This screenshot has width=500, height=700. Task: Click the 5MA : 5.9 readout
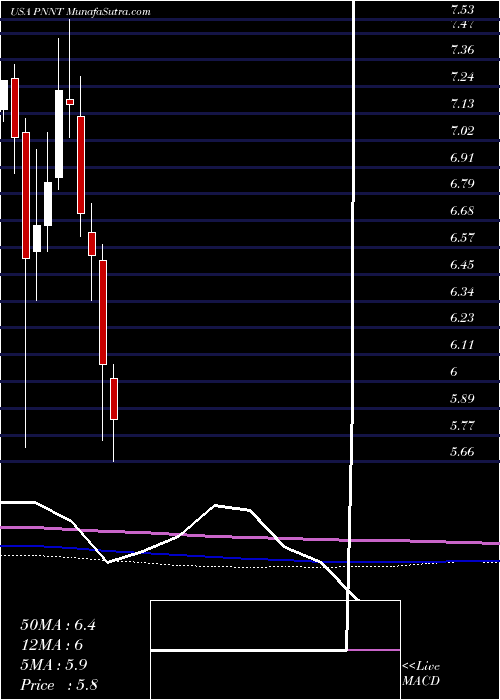click(54, 665)
